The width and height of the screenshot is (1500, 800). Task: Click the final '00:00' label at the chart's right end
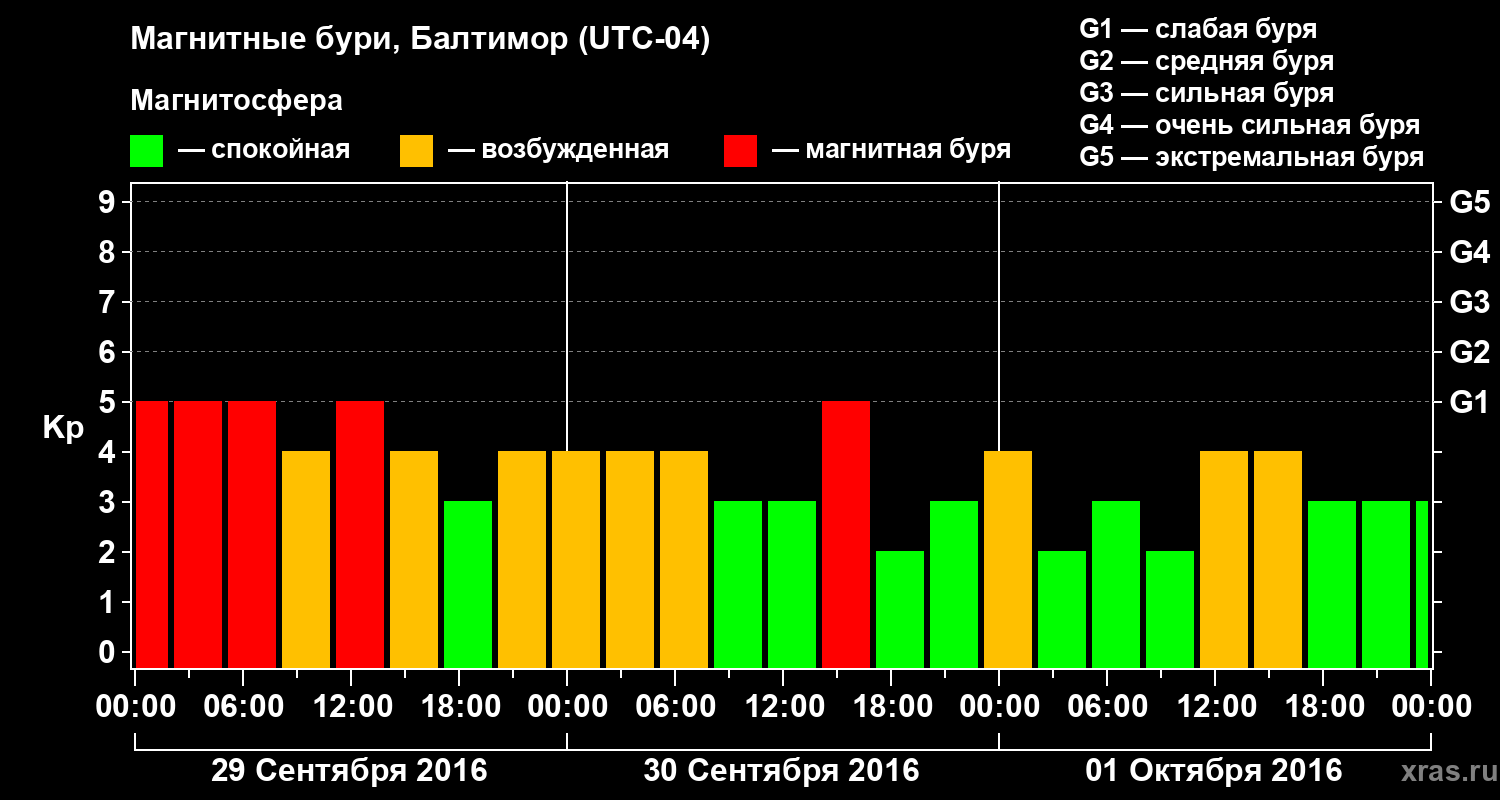pyautogui.click(x=1432, y=707)
